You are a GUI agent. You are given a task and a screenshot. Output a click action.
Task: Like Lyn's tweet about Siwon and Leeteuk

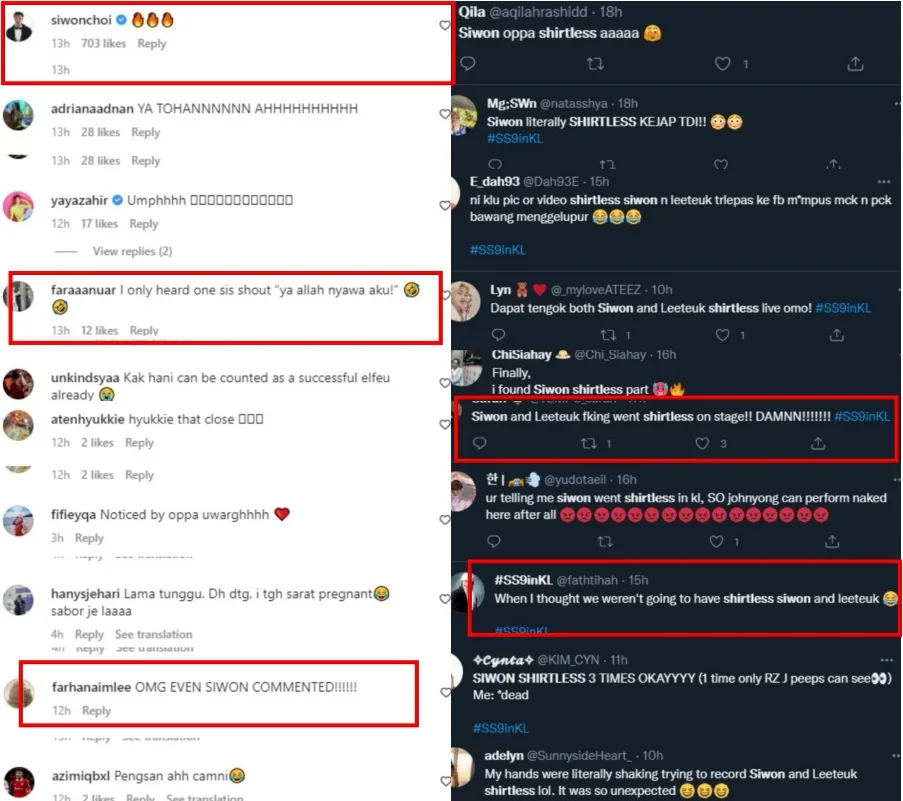click(x=722, y=335)
